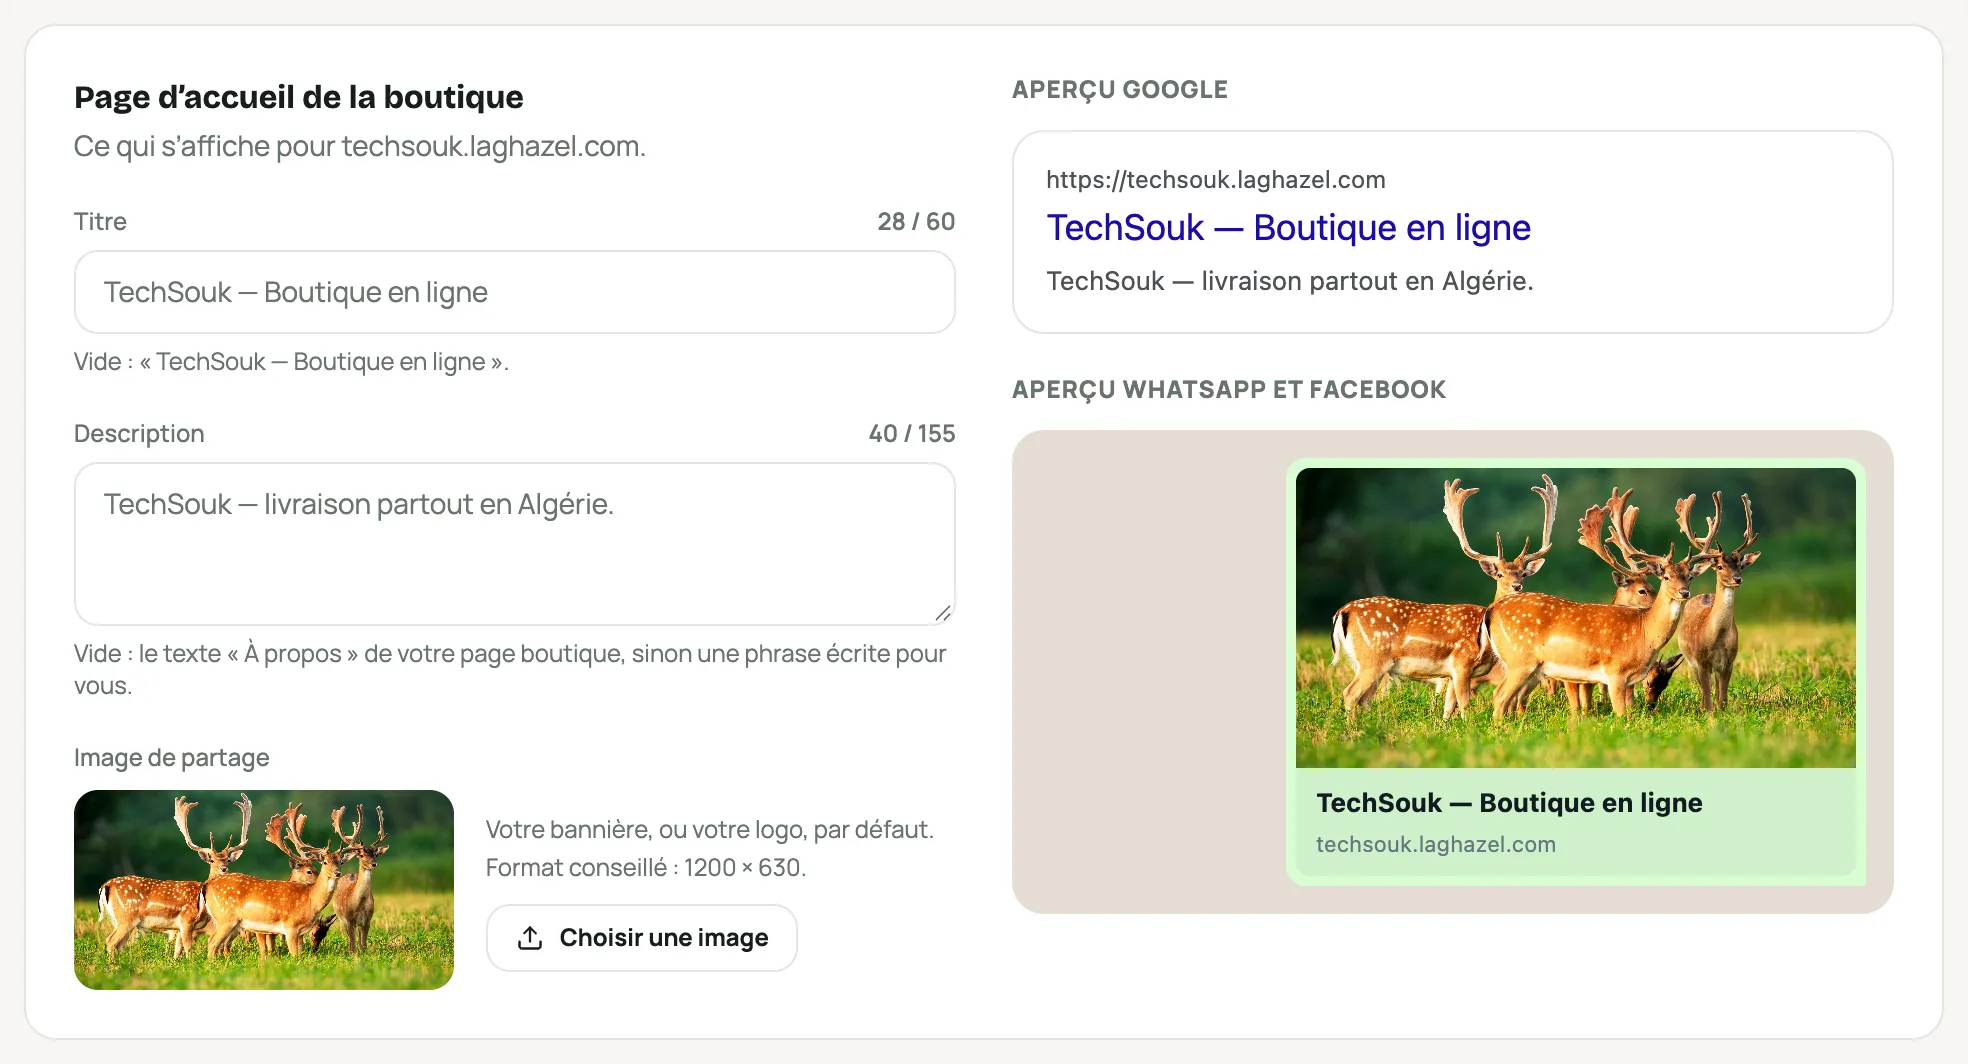This screenshot has height=1064, width=1968.
Task: Click techsouk.laghazel.com domain in WhatsApp card
Action: [x=1436, y=845]
